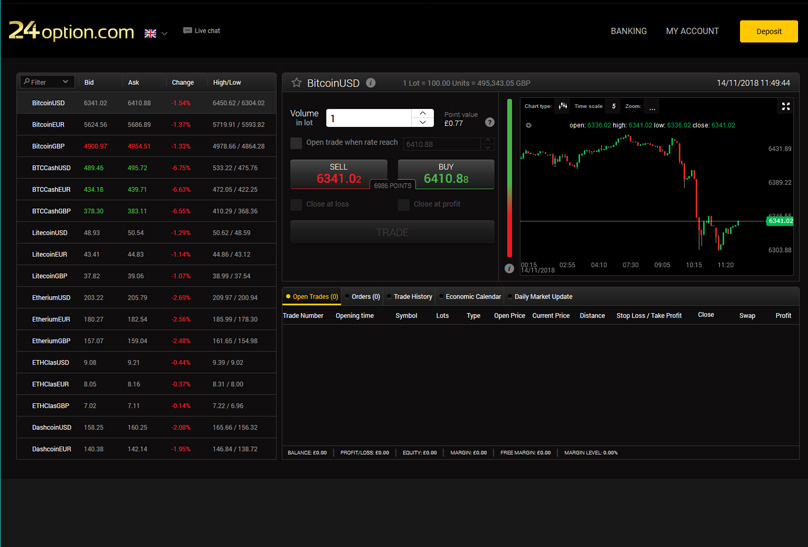
Task: Click the Volume in lot input field
Action: pos(369,118)
